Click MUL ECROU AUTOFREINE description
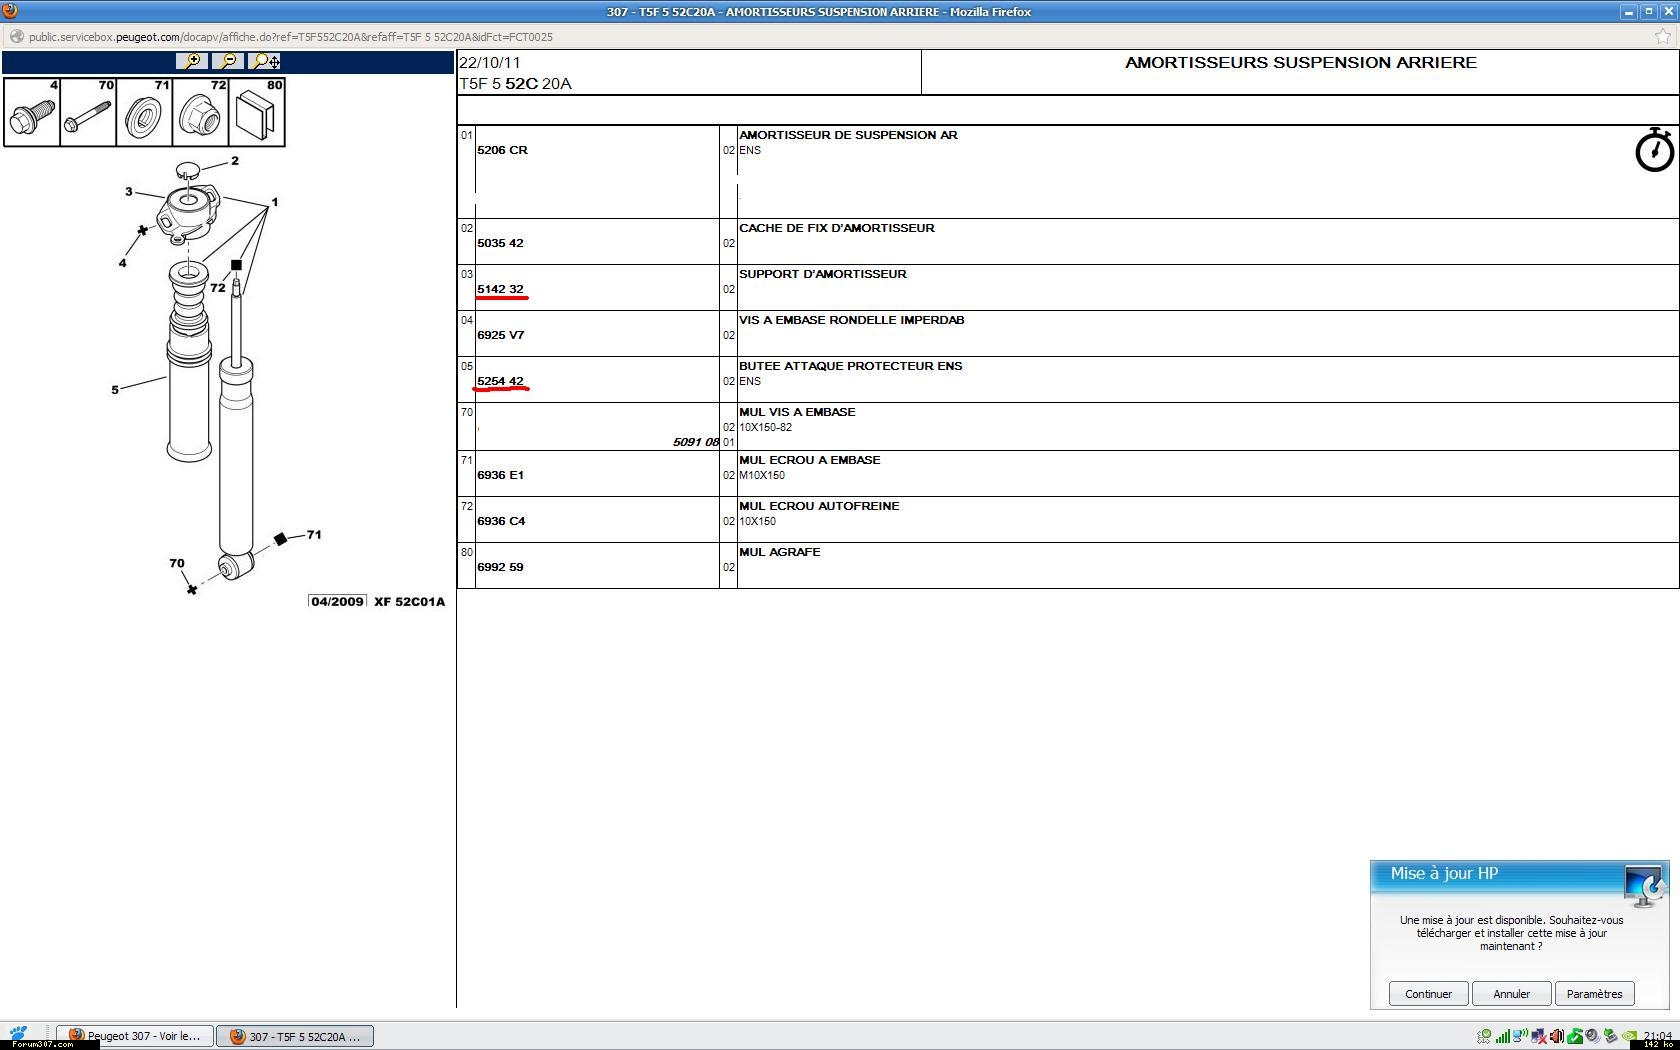Image resolution: width=1680 pixels, height=1050 pixels. click(819, 506)
